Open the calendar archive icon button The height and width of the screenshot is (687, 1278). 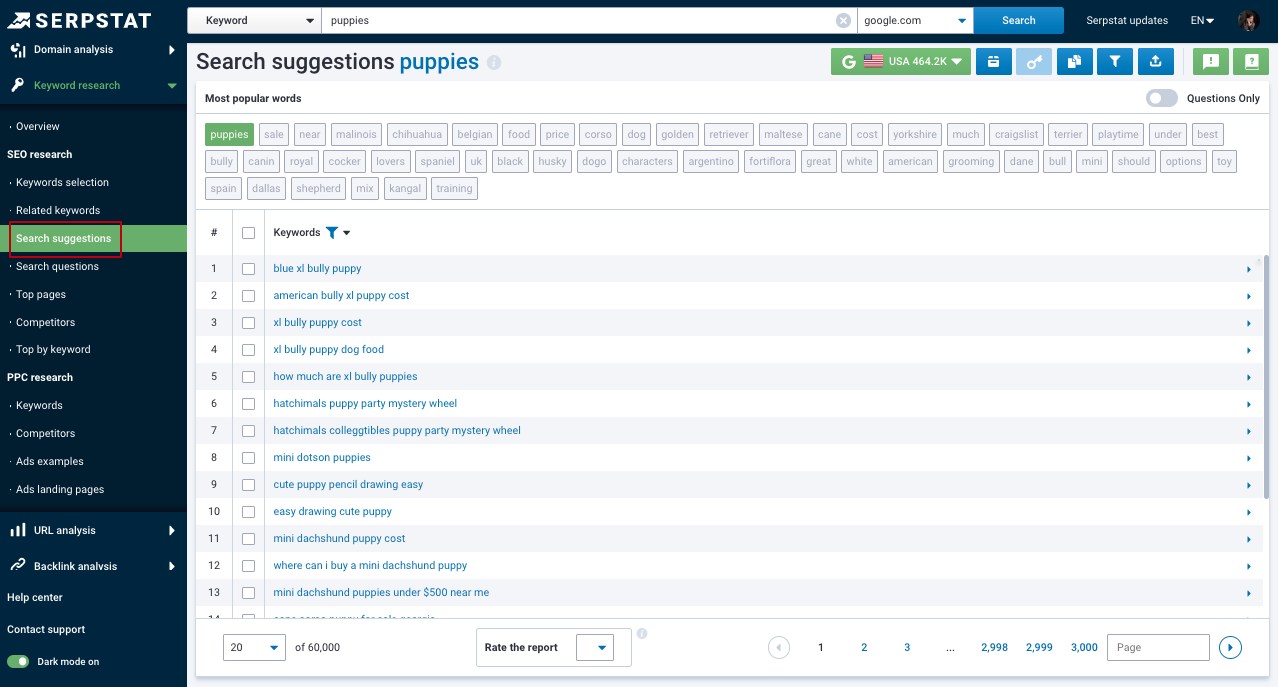tap(993, 62)
